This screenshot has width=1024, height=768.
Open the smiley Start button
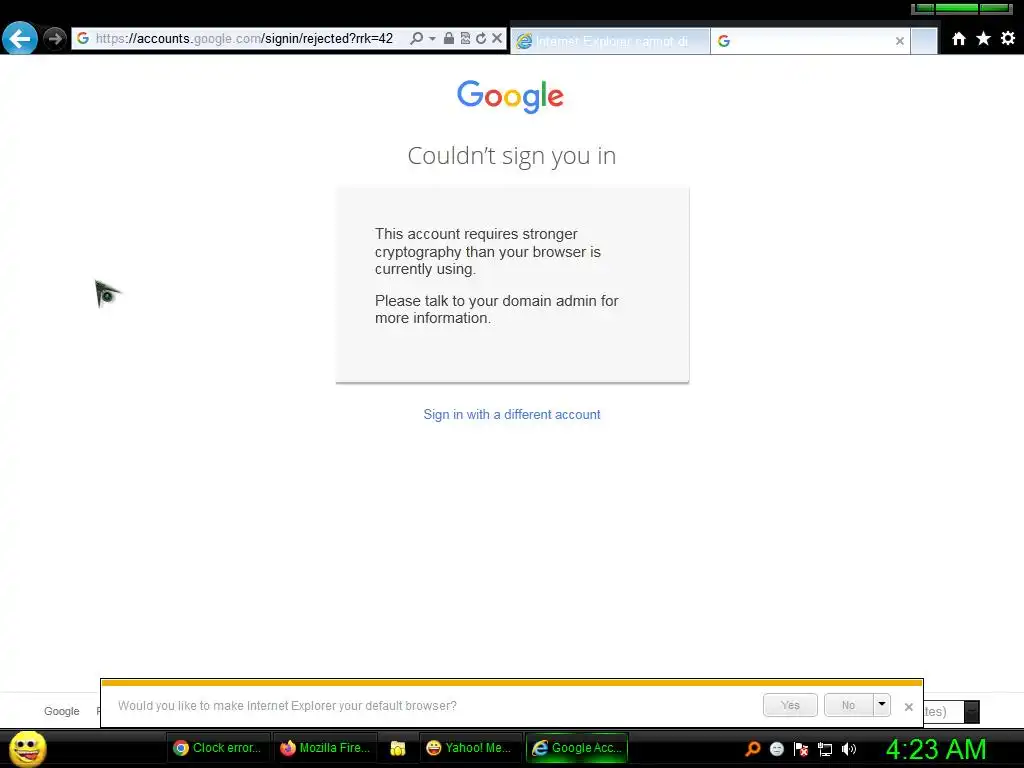(28, 748)
